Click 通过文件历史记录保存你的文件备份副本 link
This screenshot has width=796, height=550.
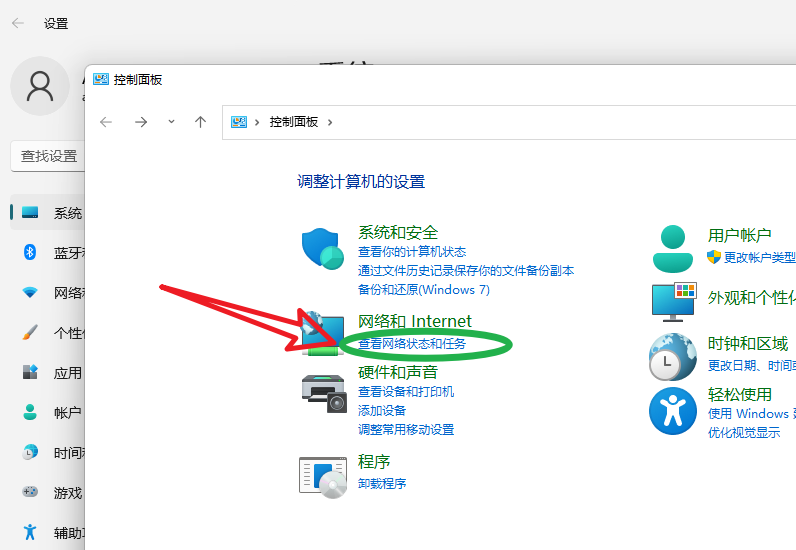pos(466,271)
